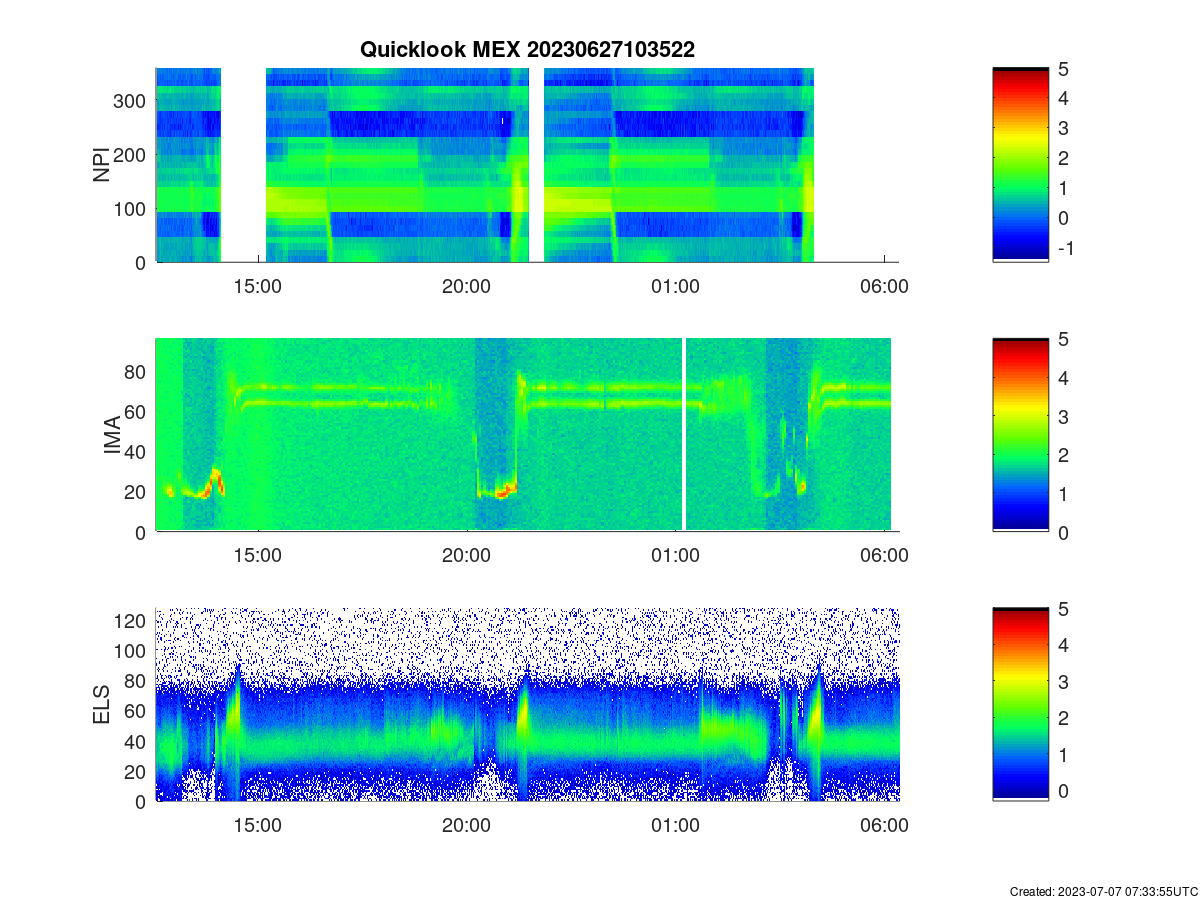
Task: Click the 15:00 tick under the ELS panel
Action: (260, 825)
